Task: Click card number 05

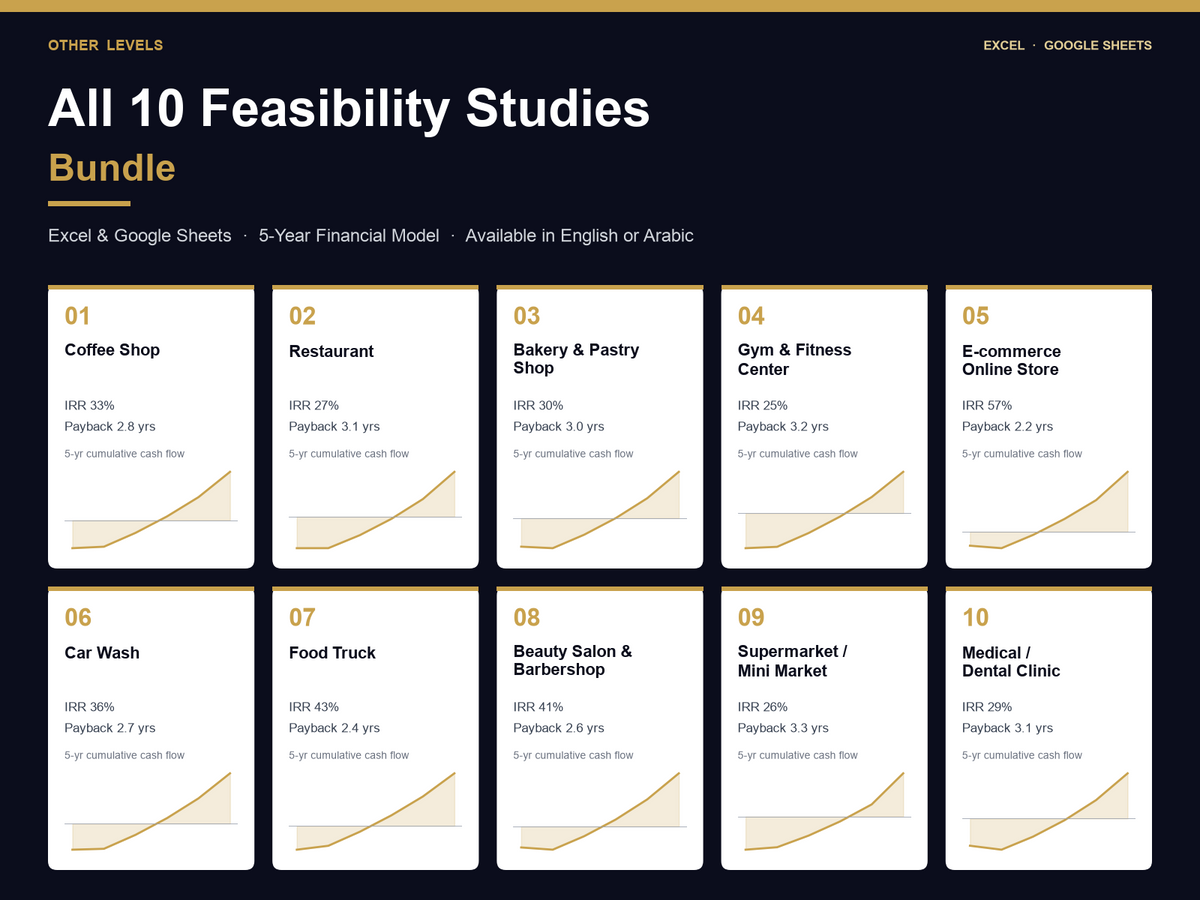Action: [976, 316]
